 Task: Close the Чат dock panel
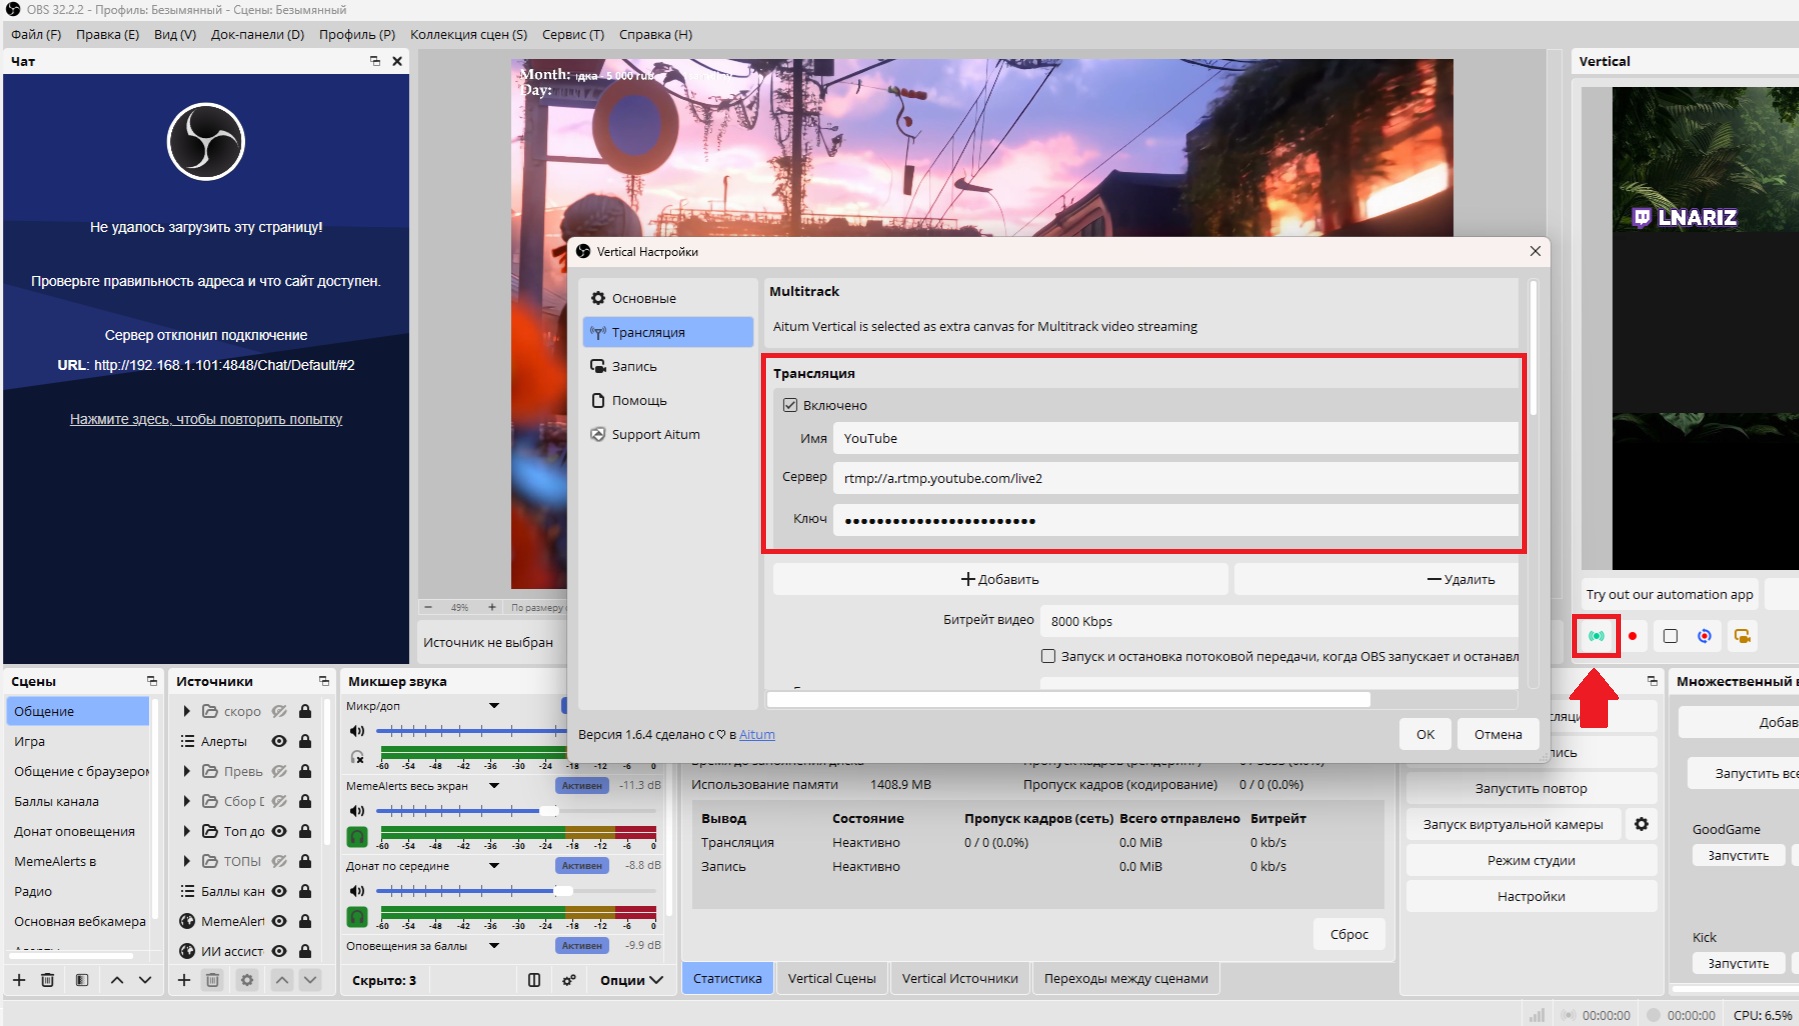(397, 61)
